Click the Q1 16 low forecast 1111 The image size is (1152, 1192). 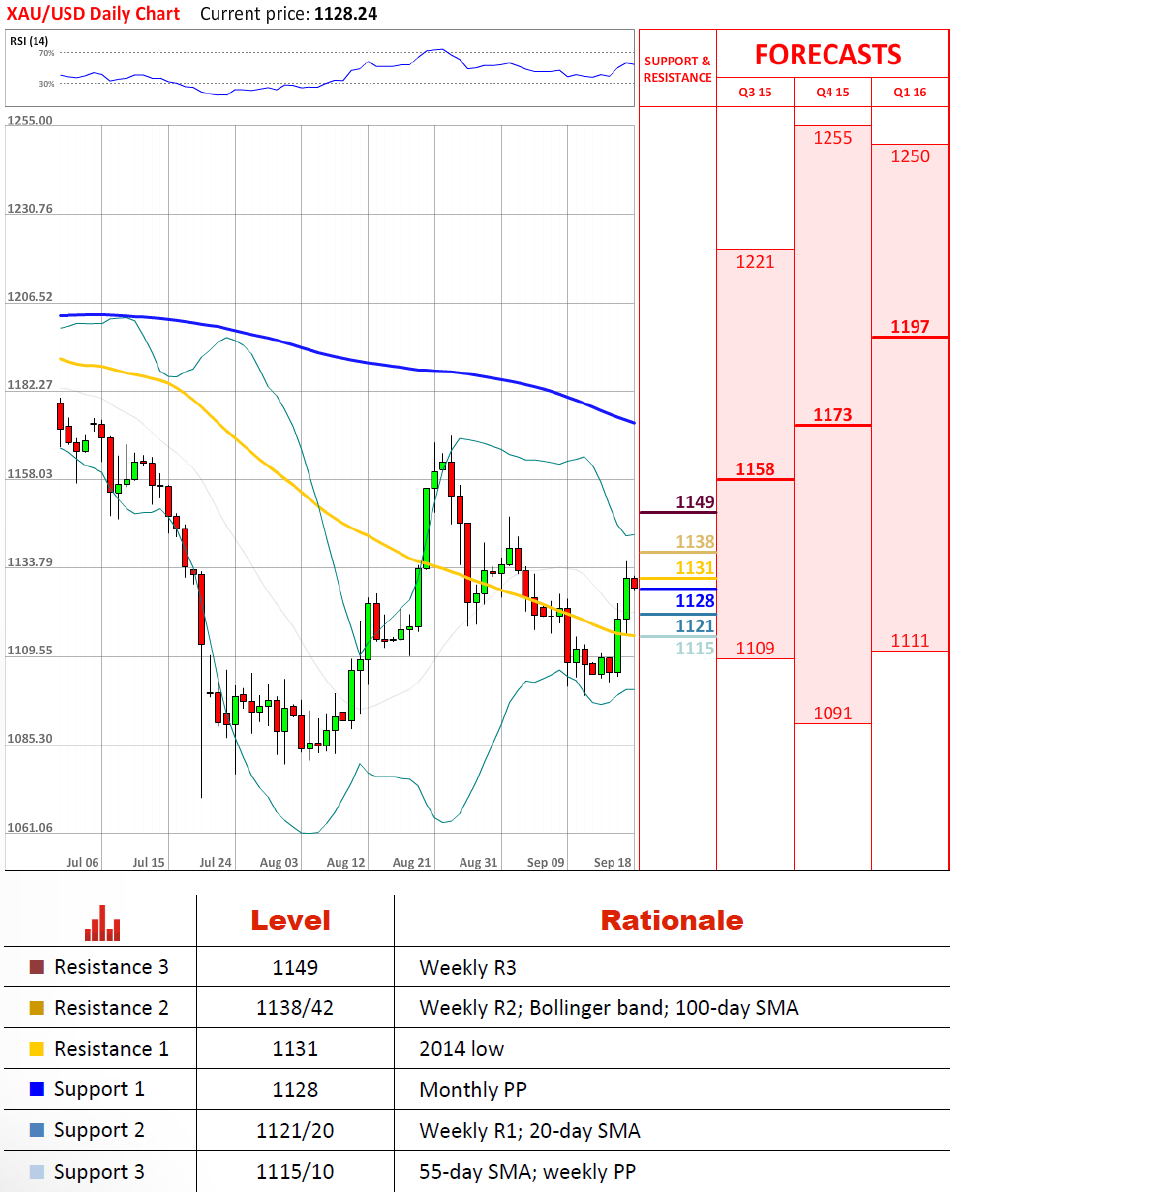click(910, 641)
